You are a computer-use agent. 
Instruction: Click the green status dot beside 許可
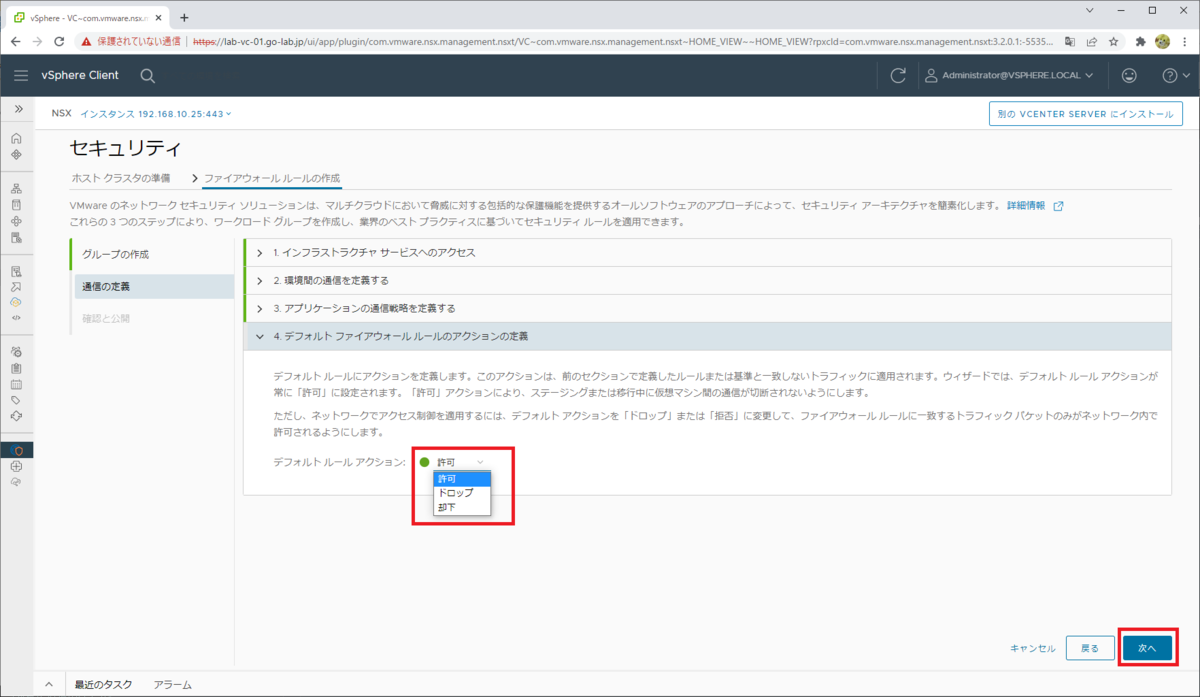coord(425,462)
